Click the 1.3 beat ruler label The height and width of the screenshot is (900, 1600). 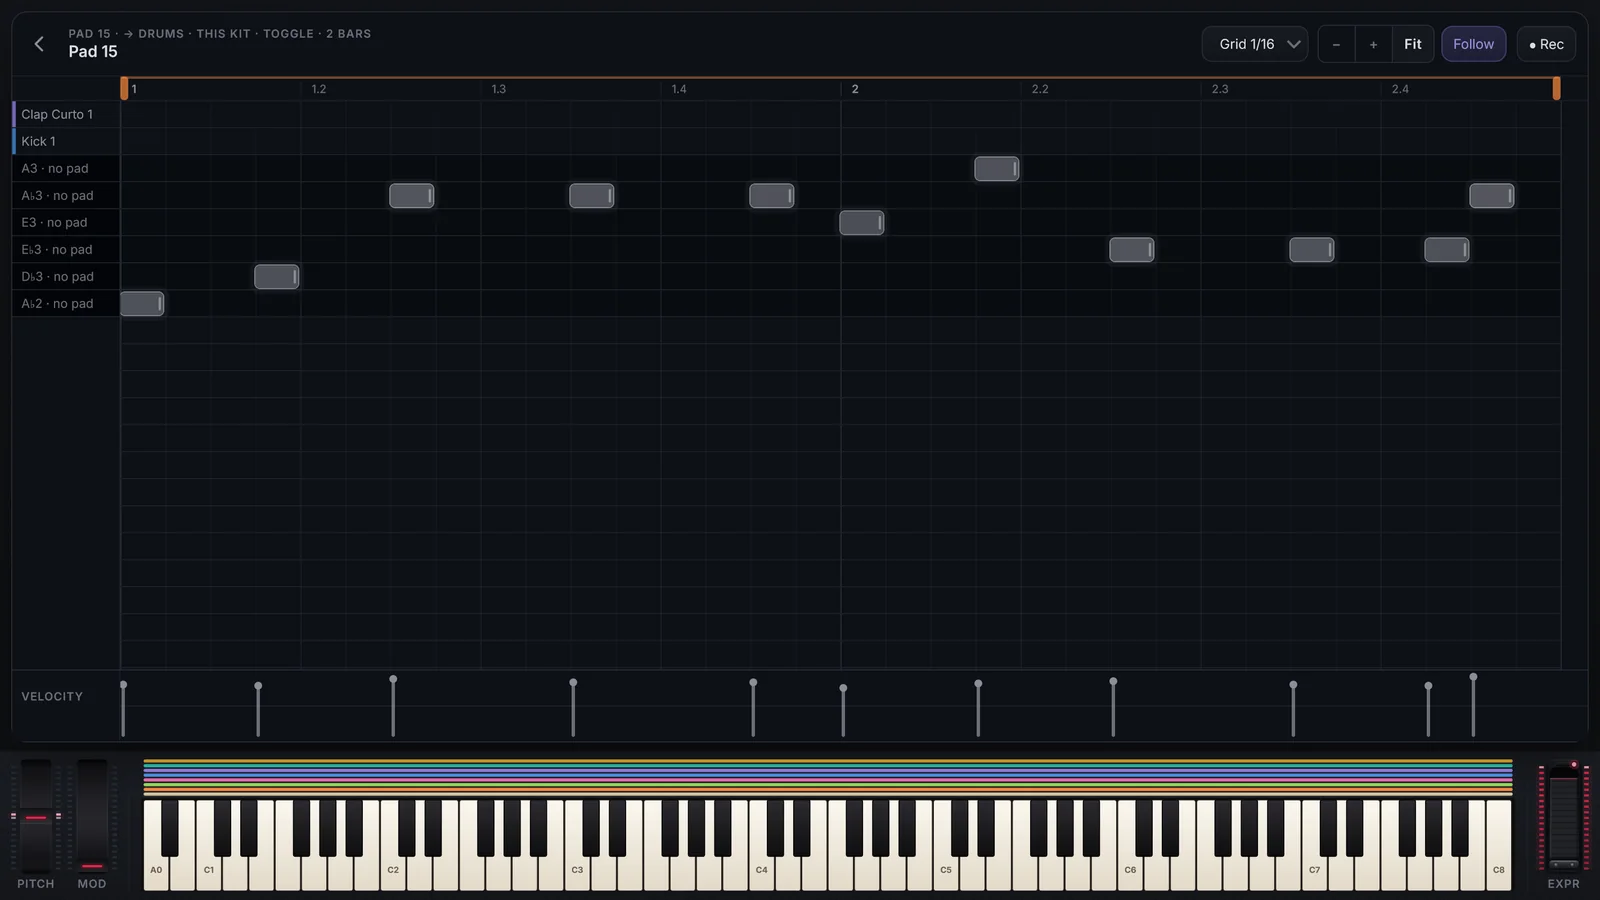pos(498,89)
